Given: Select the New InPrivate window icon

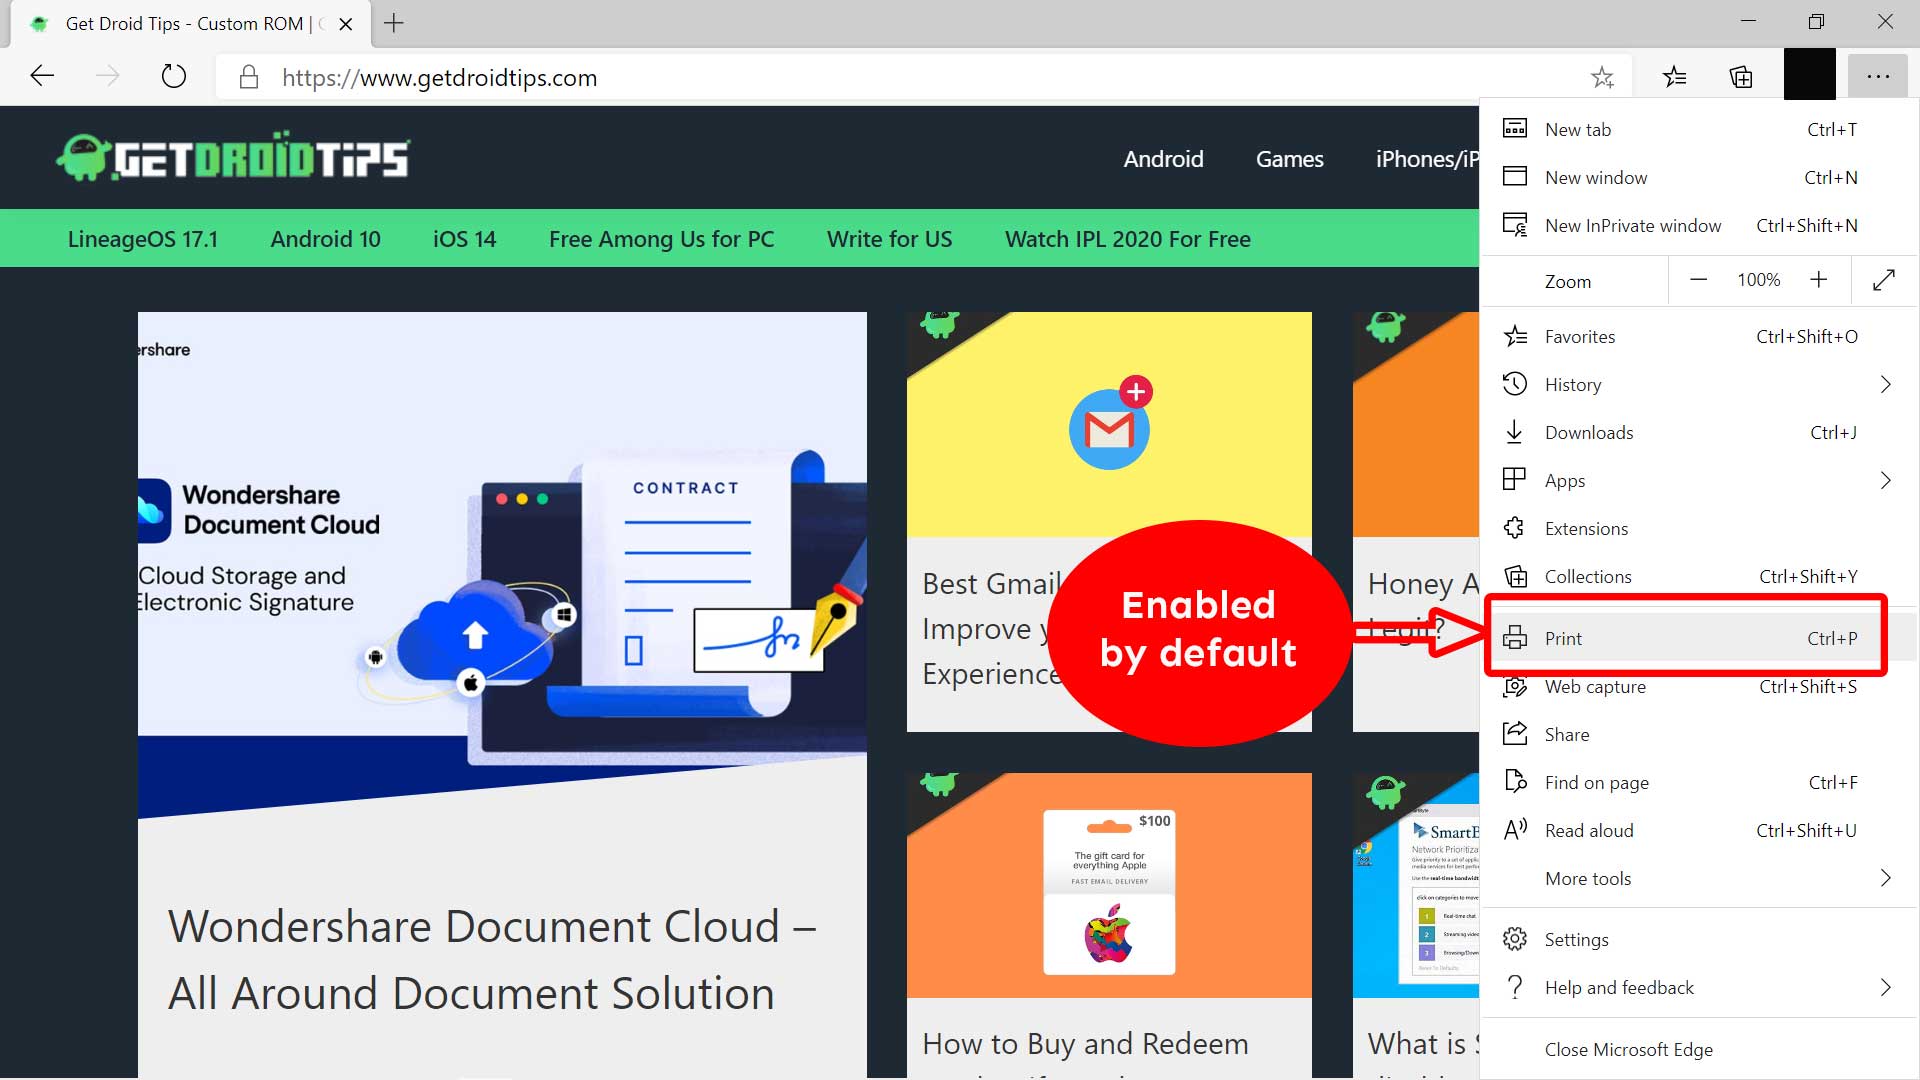Looking at the screenshot, I should click(1515, 225).
